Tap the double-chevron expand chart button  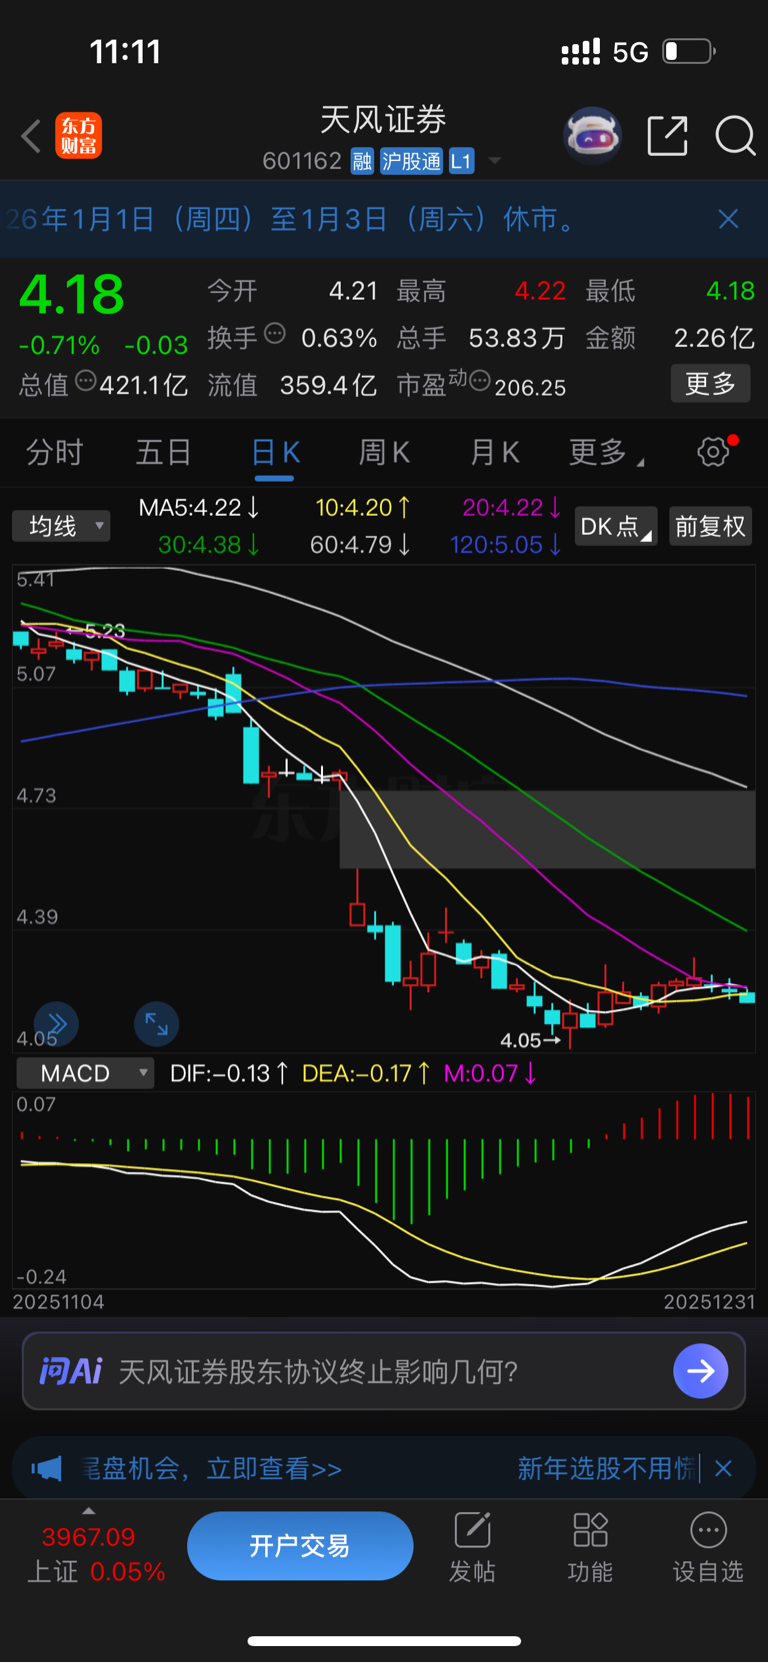56,1023
